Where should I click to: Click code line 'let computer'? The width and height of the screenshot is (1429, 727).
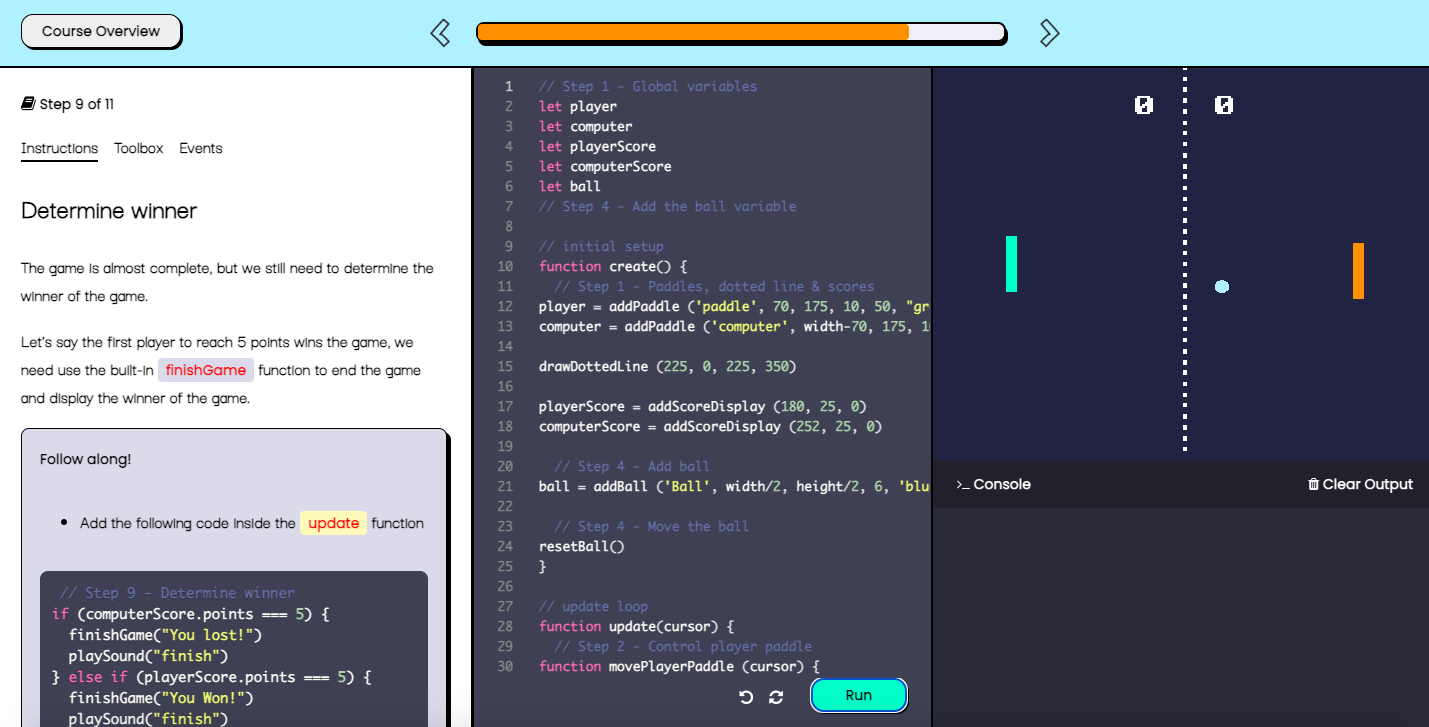tap(586, 126)
